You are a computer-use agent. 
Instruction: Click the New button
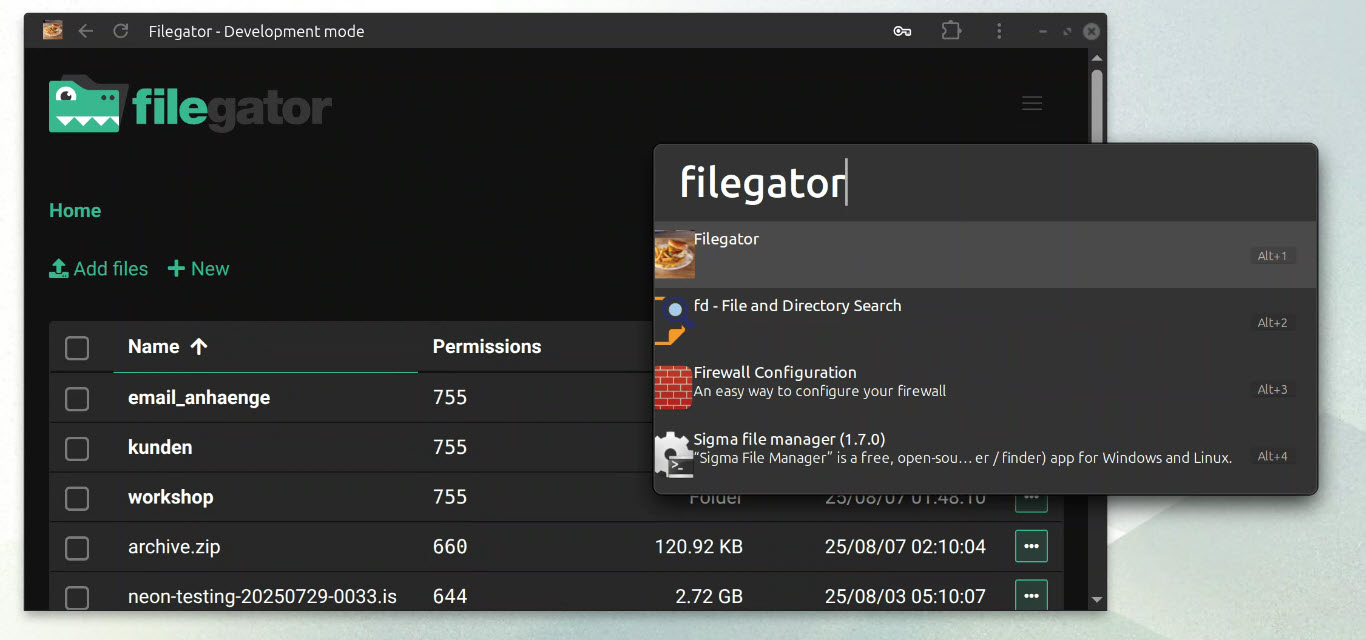(198, 269)
